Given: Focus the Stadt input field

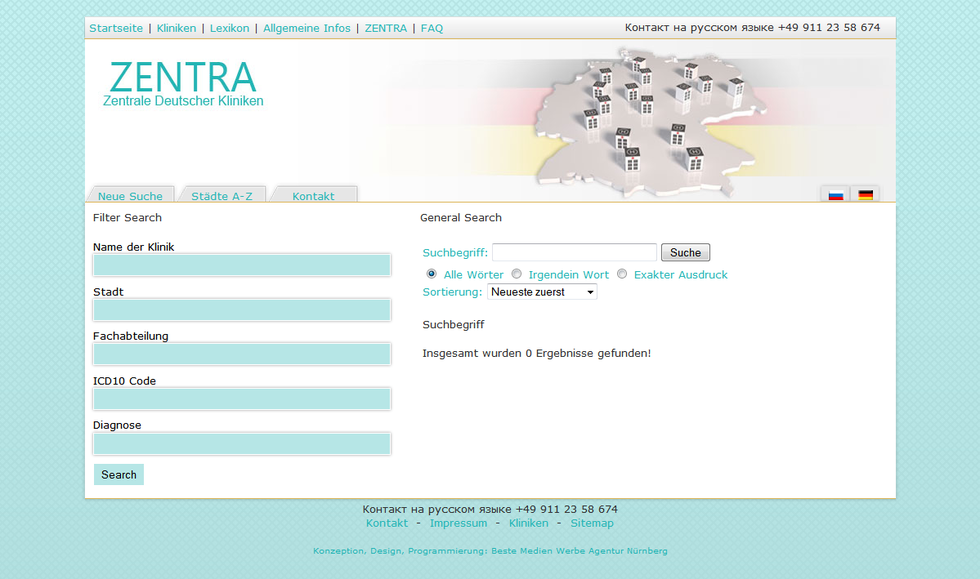Looking at the screenshot, I should tap(242, 310).
